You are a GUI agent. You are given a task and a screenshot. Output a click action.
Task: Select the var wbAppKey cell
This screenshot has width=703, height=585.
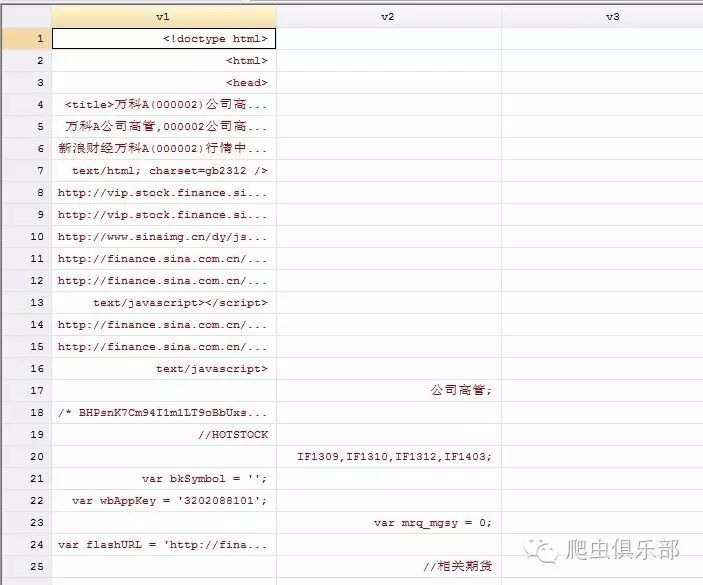tap(164, 500)
